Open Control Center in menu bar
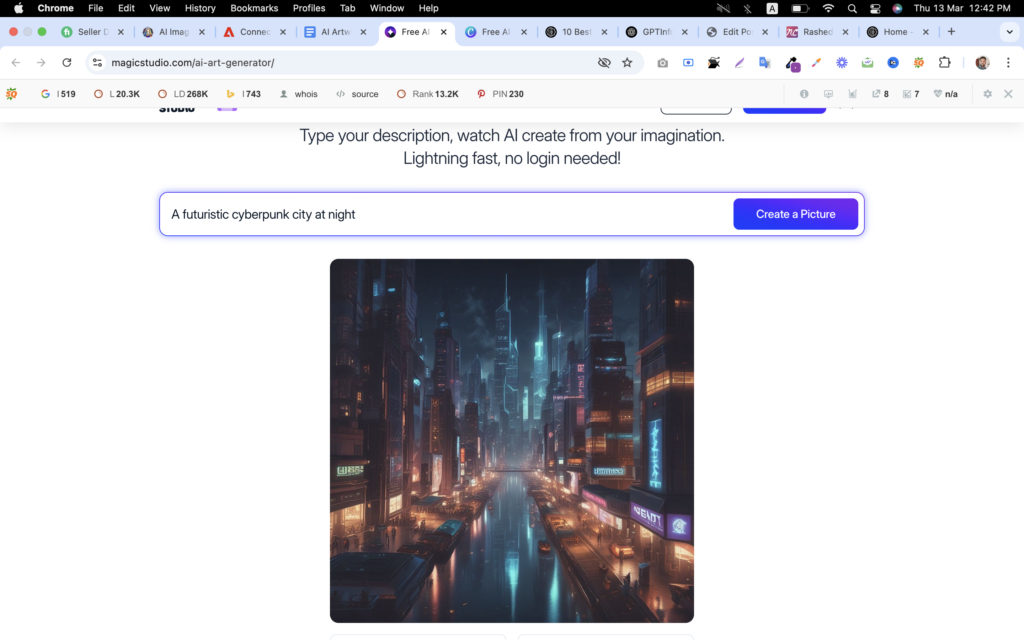Viewport: 1024px width, 640px height. [x=875, y=8]
